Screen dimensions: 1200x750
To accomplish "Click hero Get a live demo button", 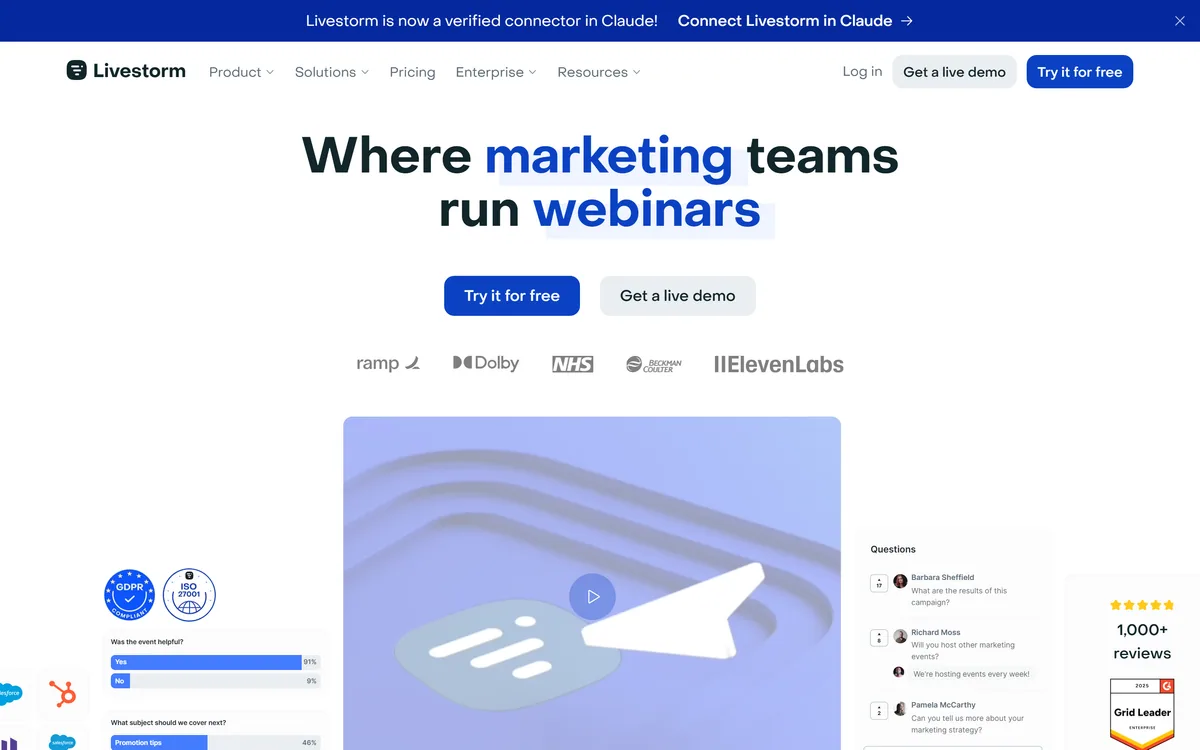I will pyautogui.click(x=677, y=296).
